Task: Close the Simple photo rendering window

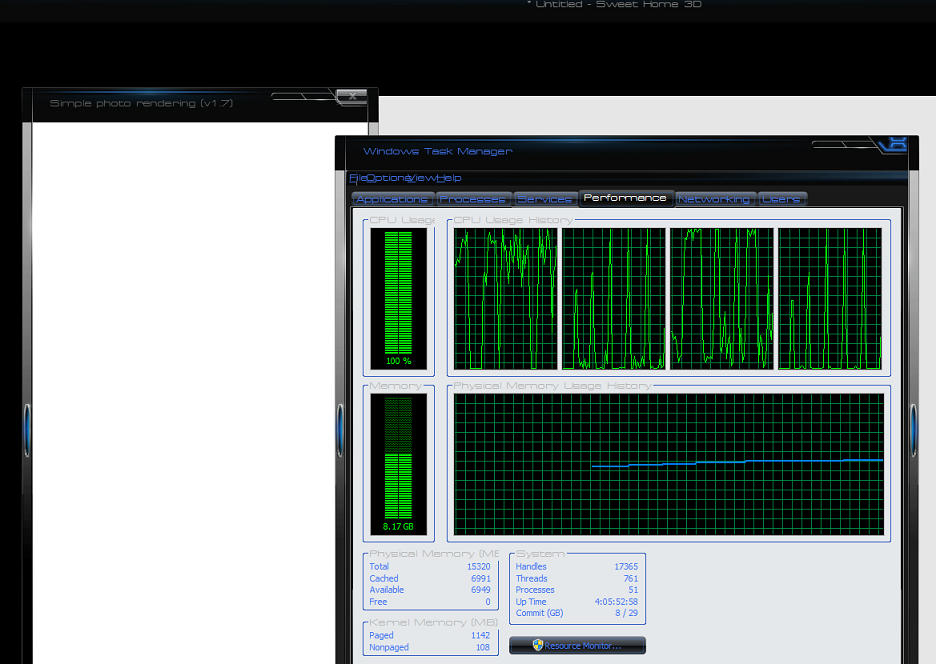Action: pos(352,96)
